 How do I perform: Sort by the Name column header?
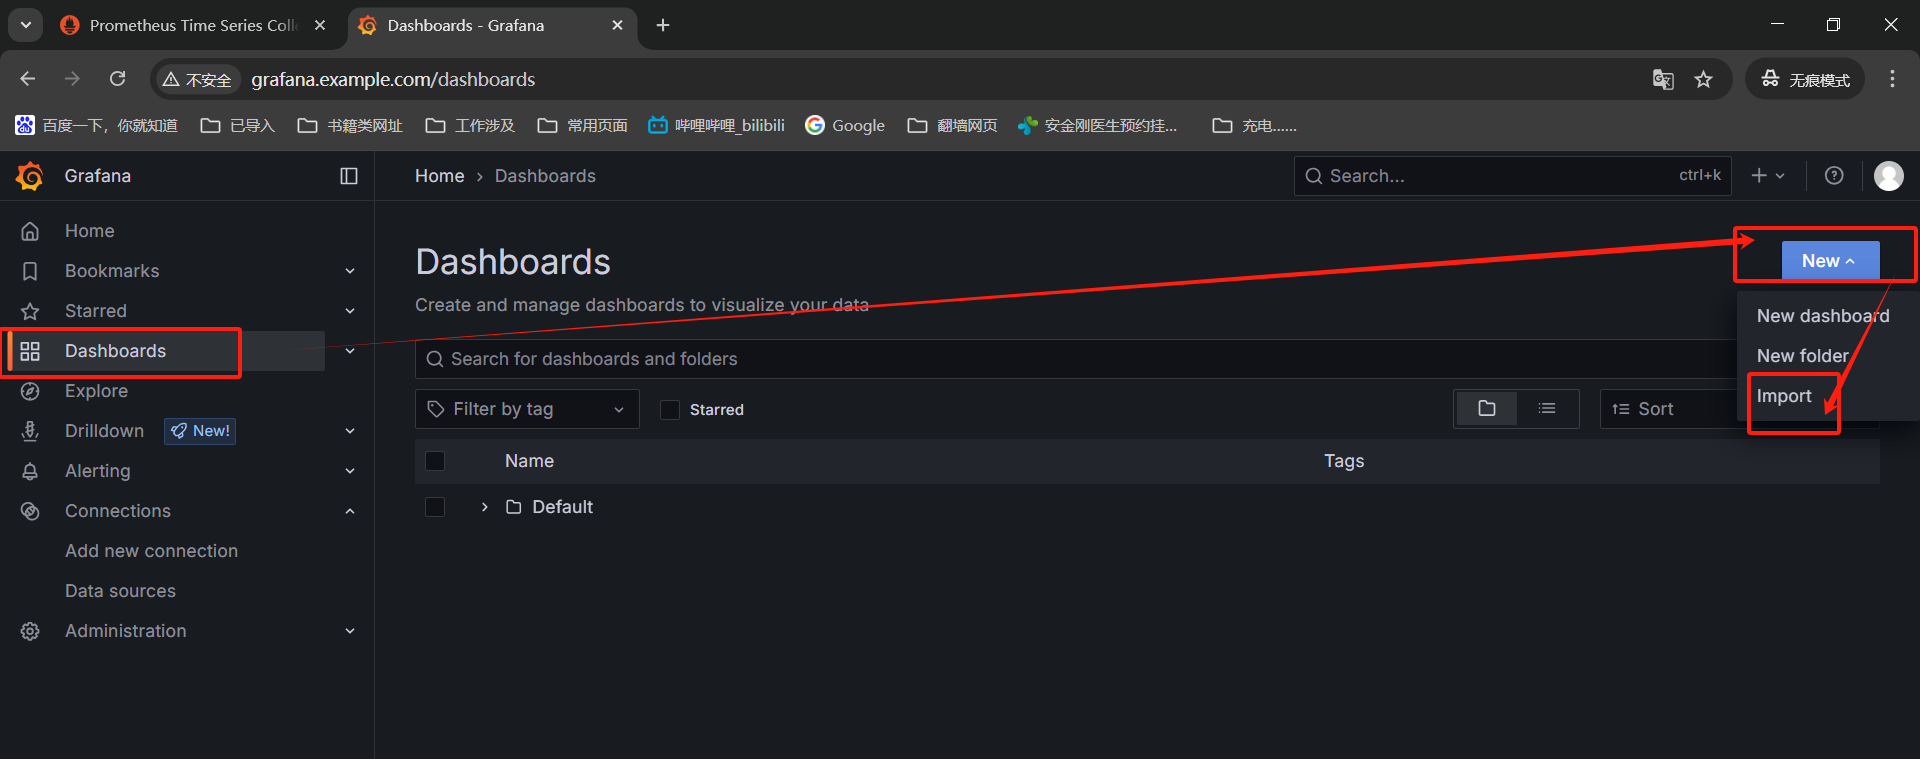529,461
